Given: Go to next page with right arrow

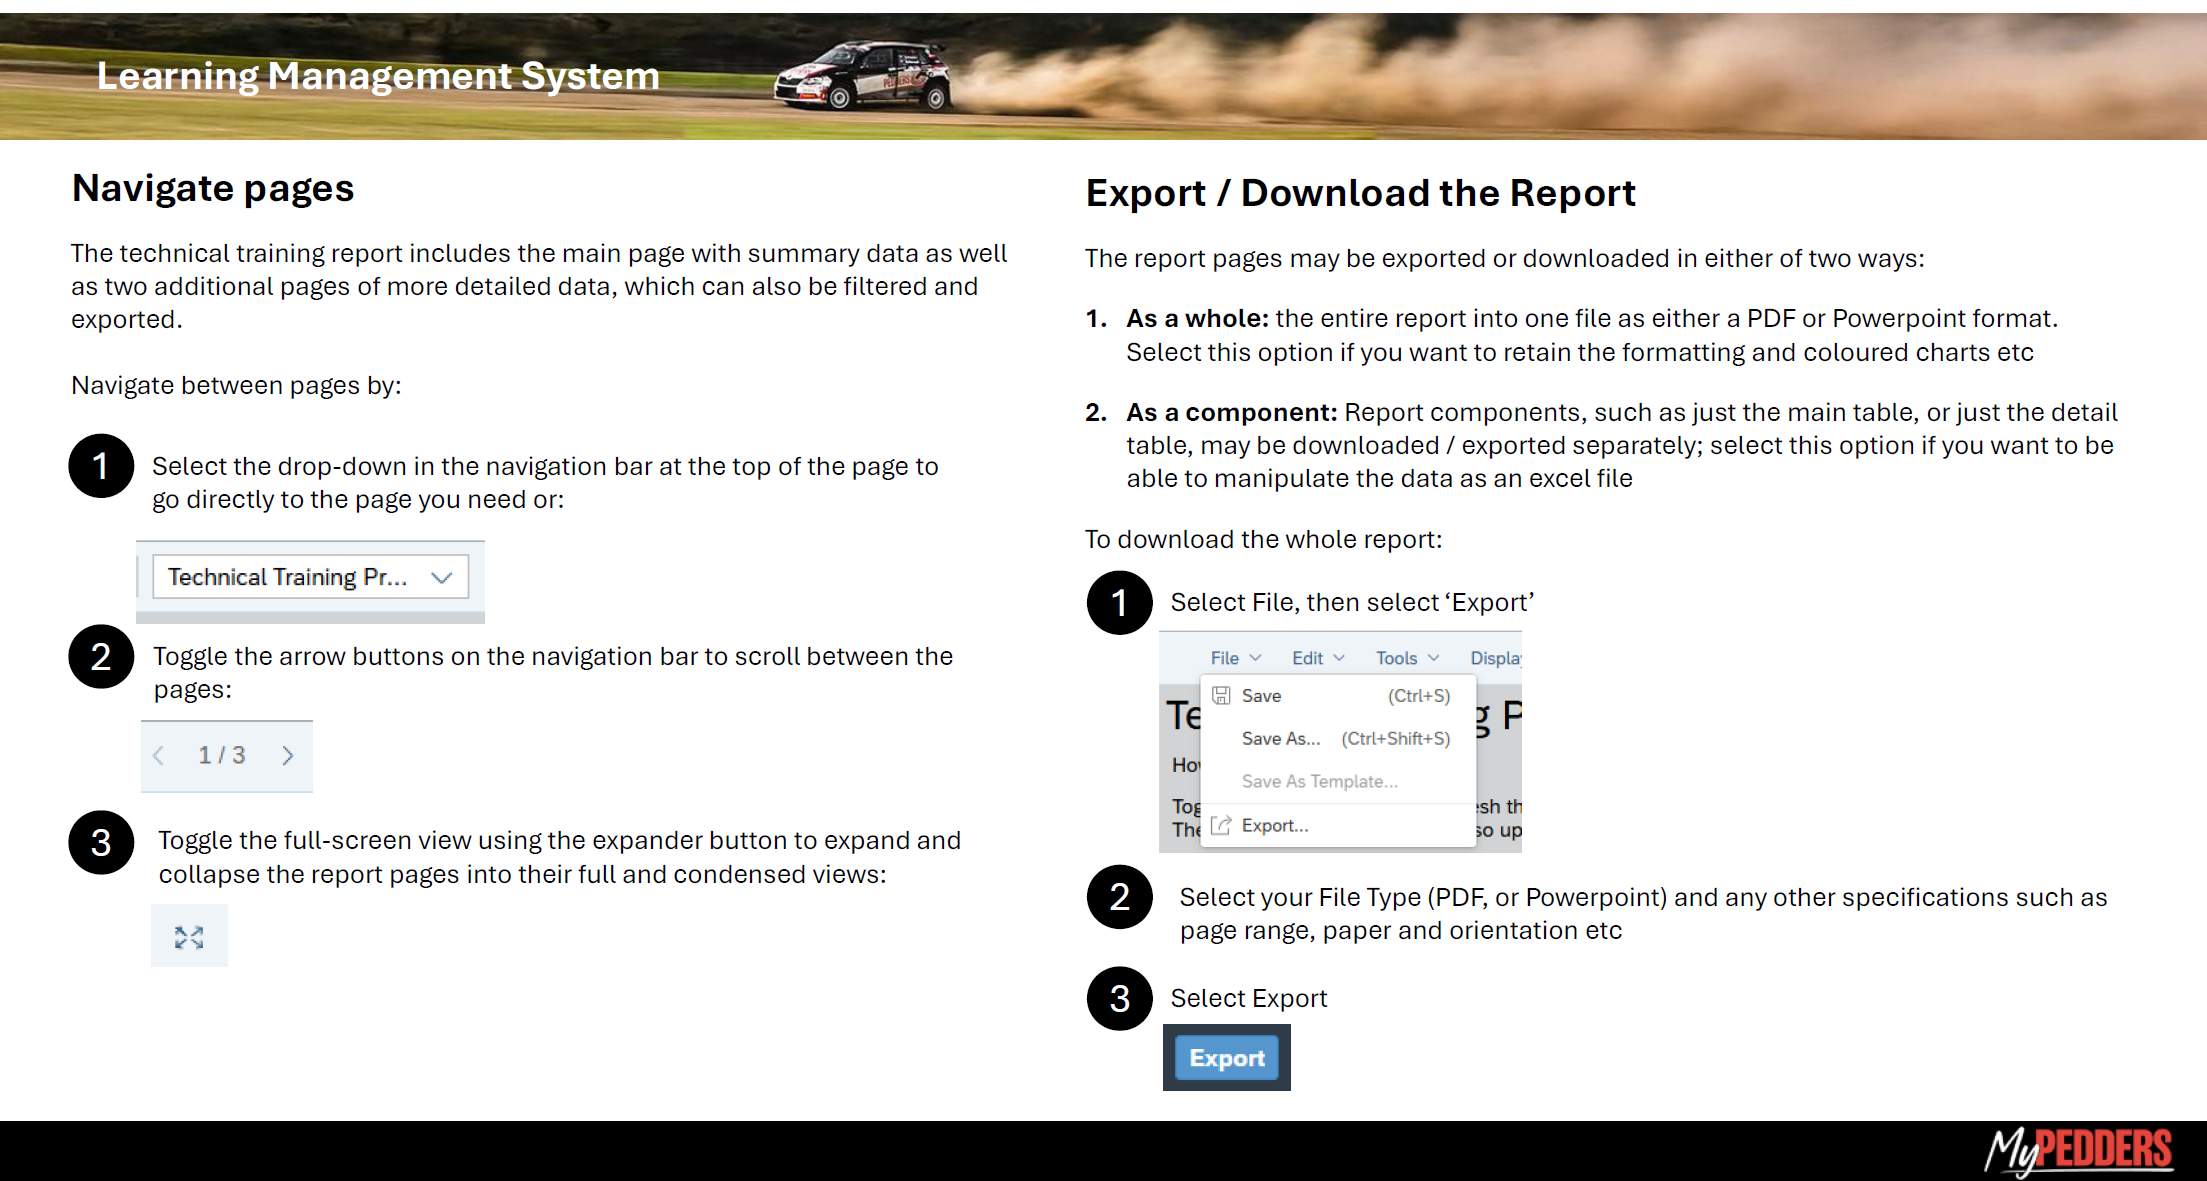Looking at the screenshot, I should (x=288, y=756).
